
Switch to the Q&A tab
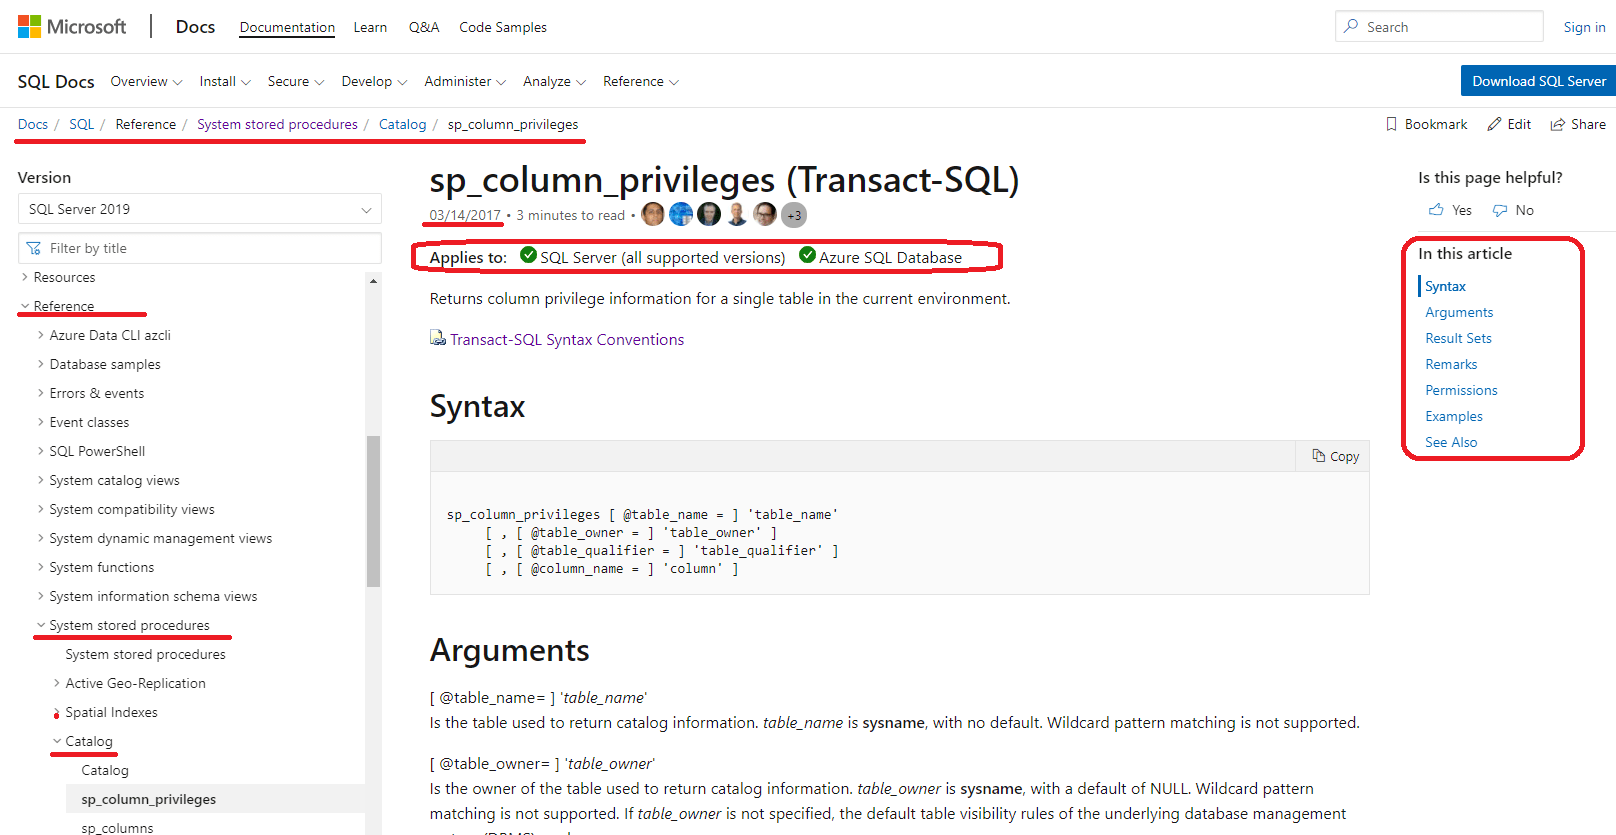click(x=424, y=27)
